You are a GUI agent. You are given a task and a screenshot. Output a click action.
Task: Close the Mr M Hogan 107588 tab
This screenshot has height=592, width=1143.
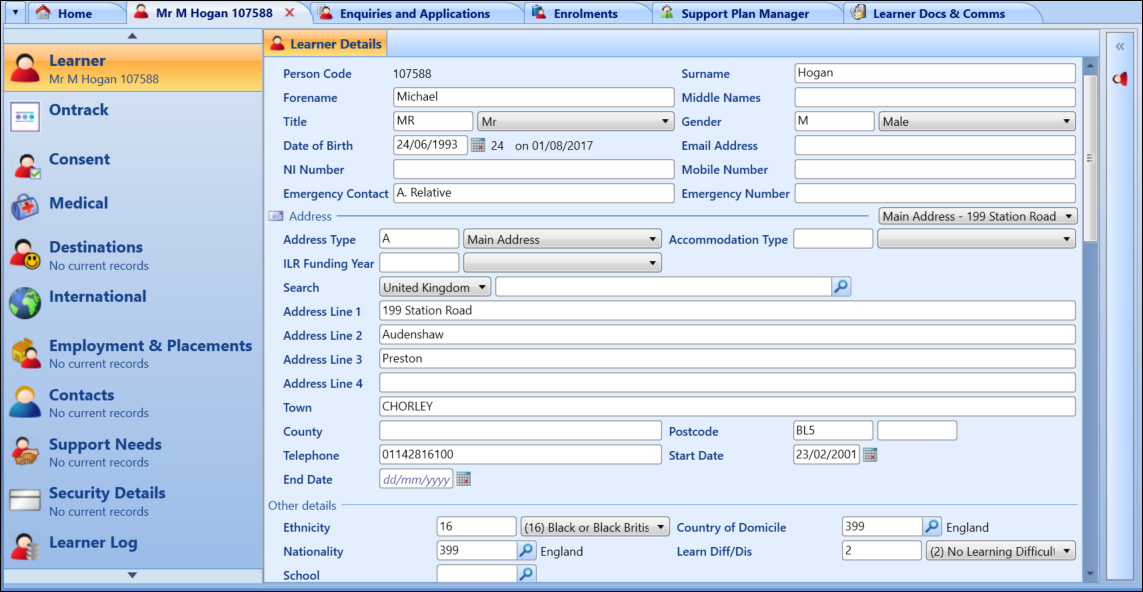pyautogui.click(x=290, y=13)
